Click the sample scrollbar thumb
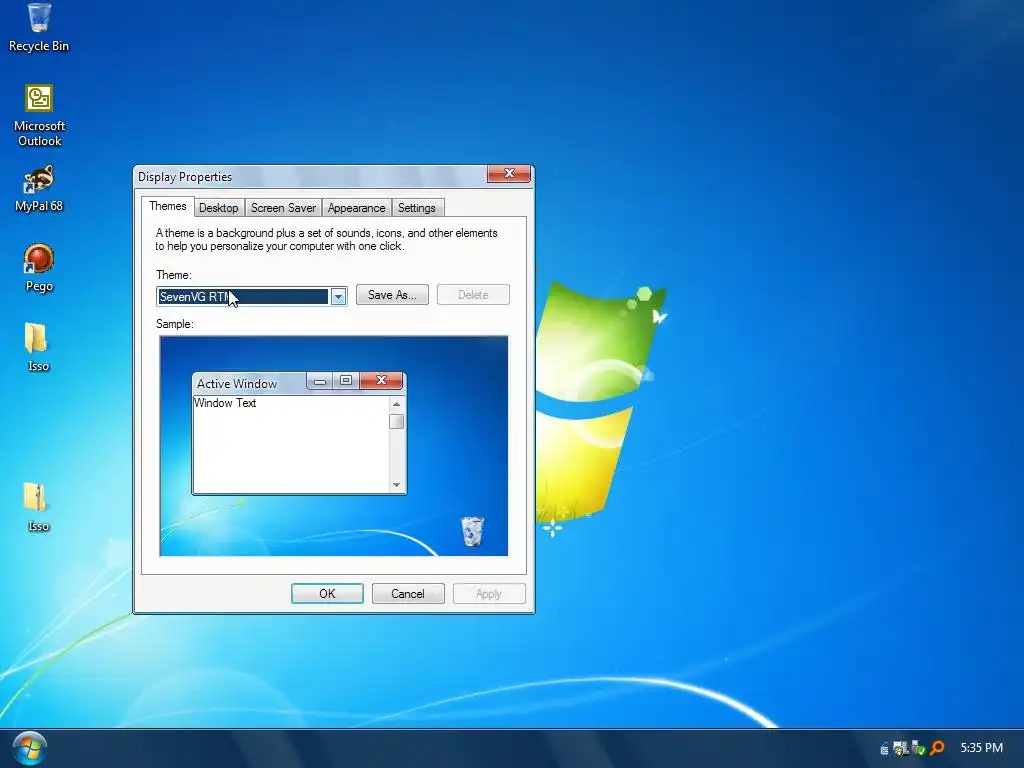The width and height of the screenshot is (1024, 768). 396,422
